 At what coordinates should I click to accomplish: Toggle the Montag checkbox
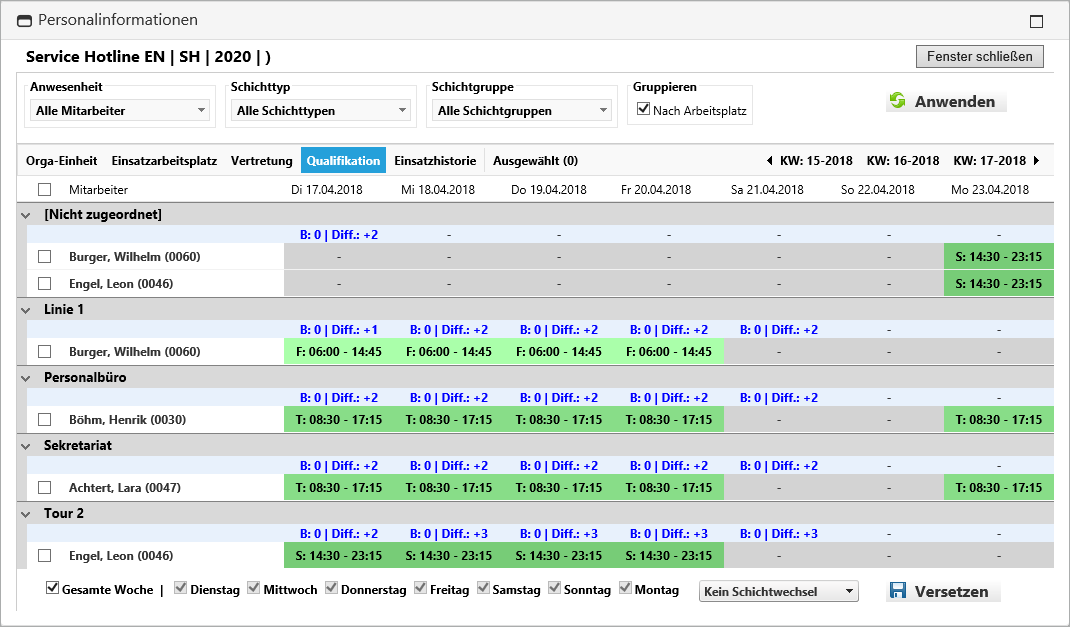(x=624, y=588)
